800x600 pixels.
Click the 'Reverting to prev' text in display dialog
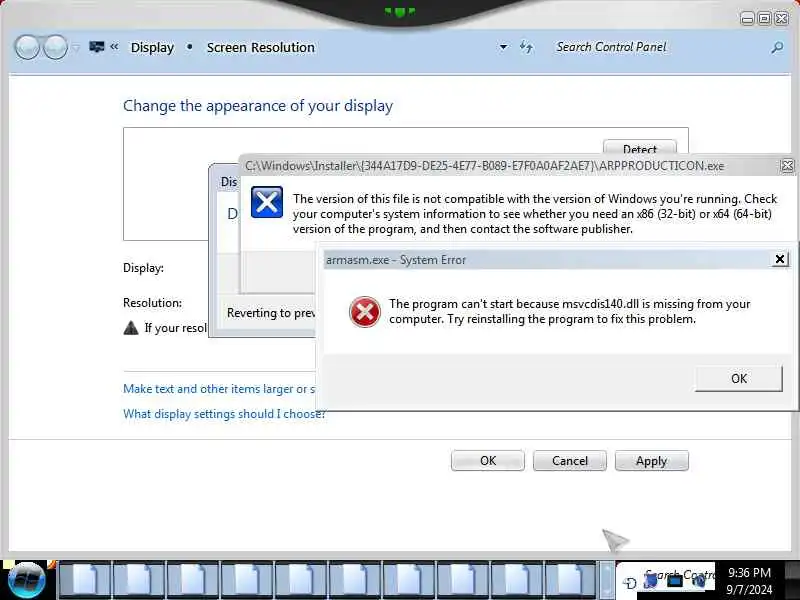(271, 313)
